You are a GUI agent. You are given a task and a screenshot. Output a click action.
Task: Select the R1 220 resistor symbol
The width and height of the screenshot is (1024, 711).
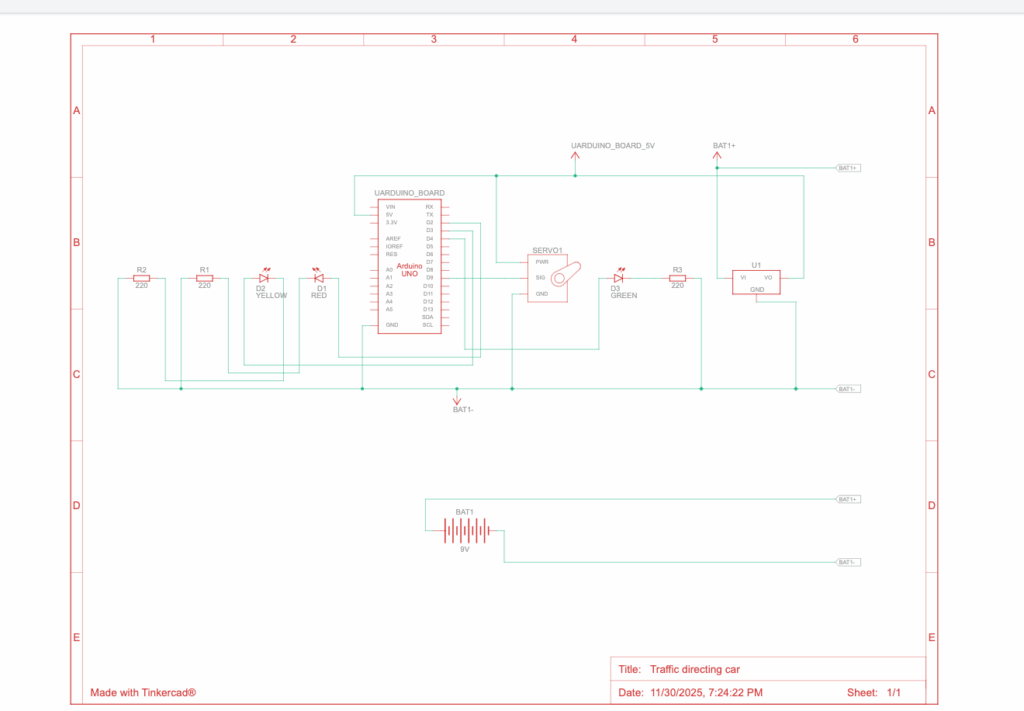click(x=204, y=279)
